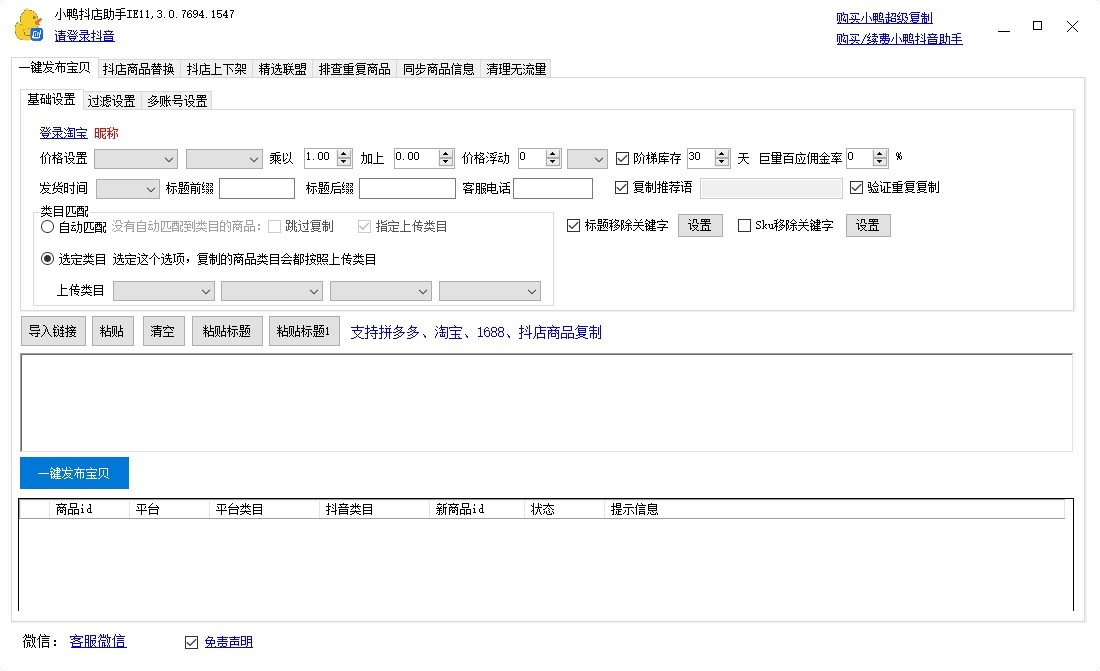Click the 请登录抖音 link
Image resolution: width=1100 pixels, height=671 pixels.
84,36
